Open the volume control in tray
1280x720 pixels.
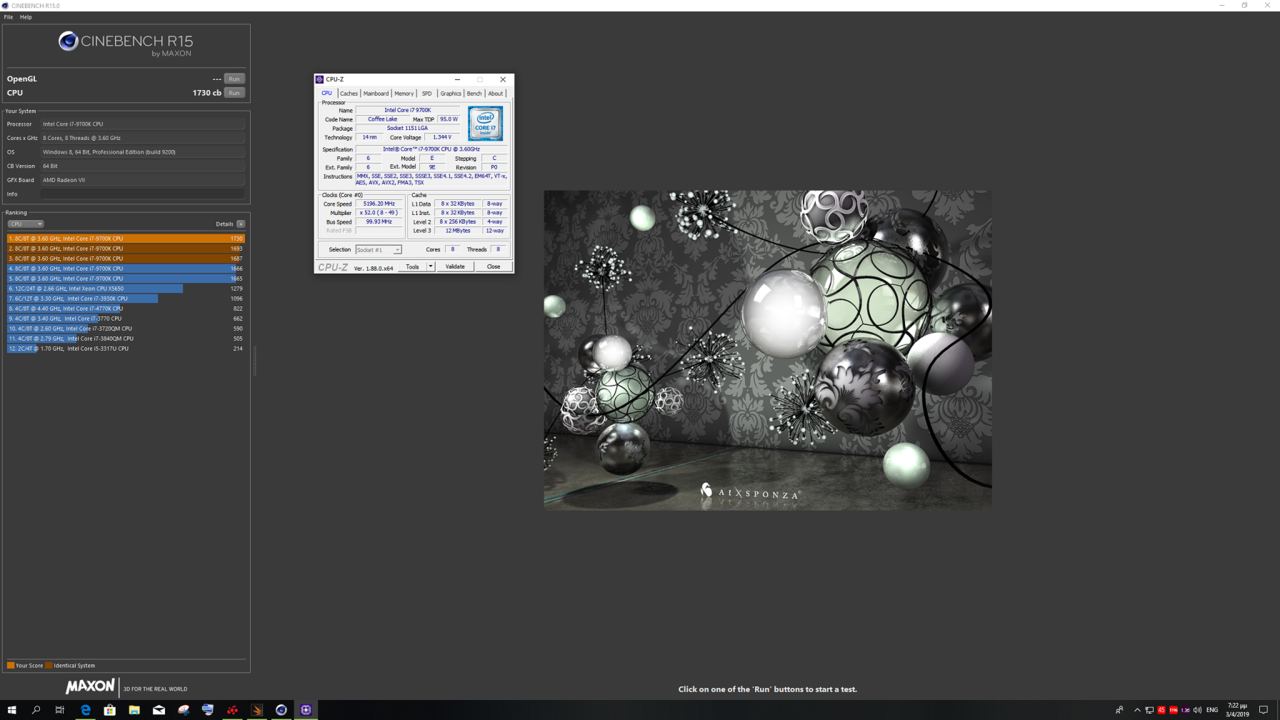coord(1197,710)
